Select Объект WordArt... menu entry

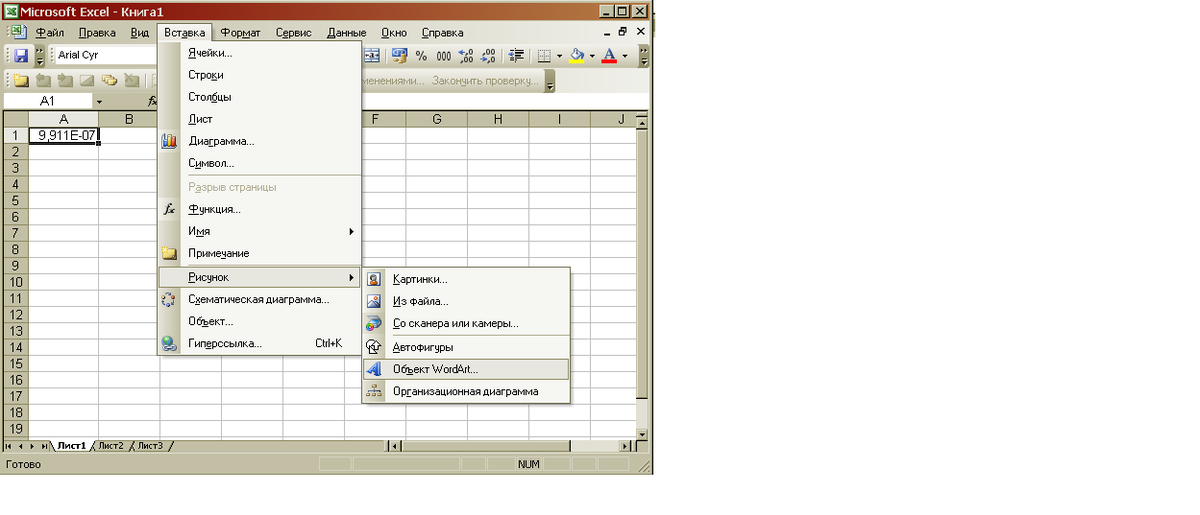(465, 369)
